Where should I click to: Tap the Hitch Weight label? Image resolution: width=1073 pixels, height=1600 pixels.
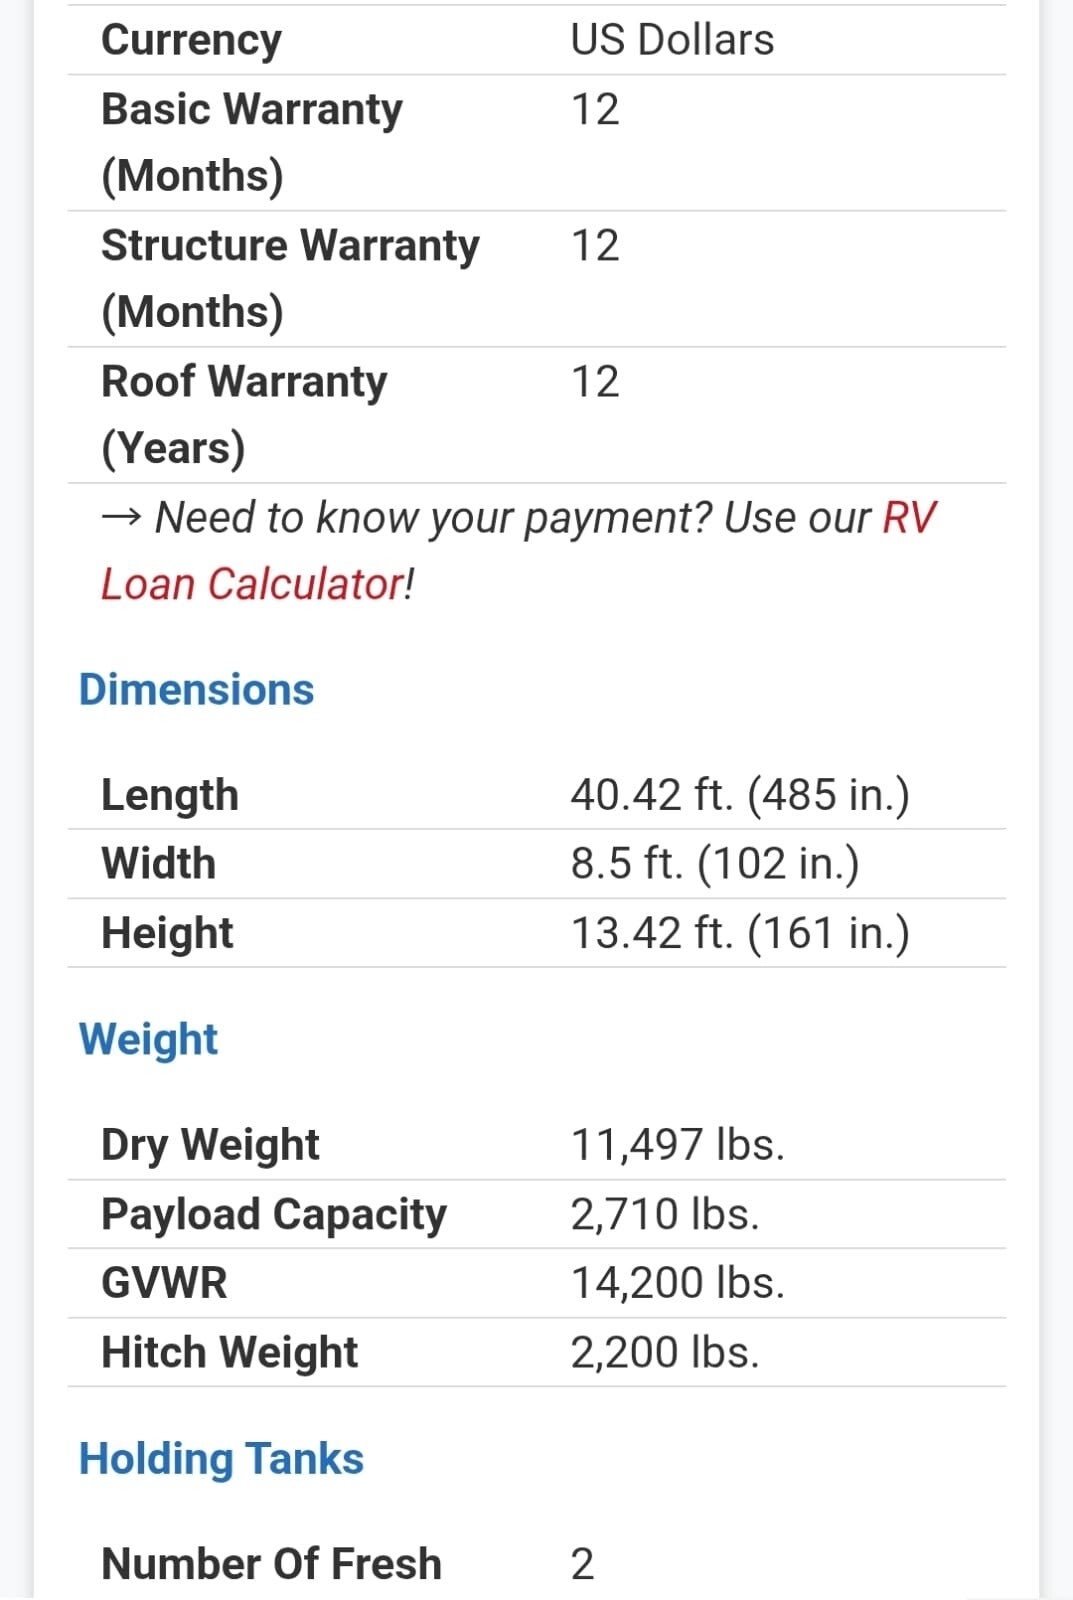pyautogui.click(x=229, y=1352)
